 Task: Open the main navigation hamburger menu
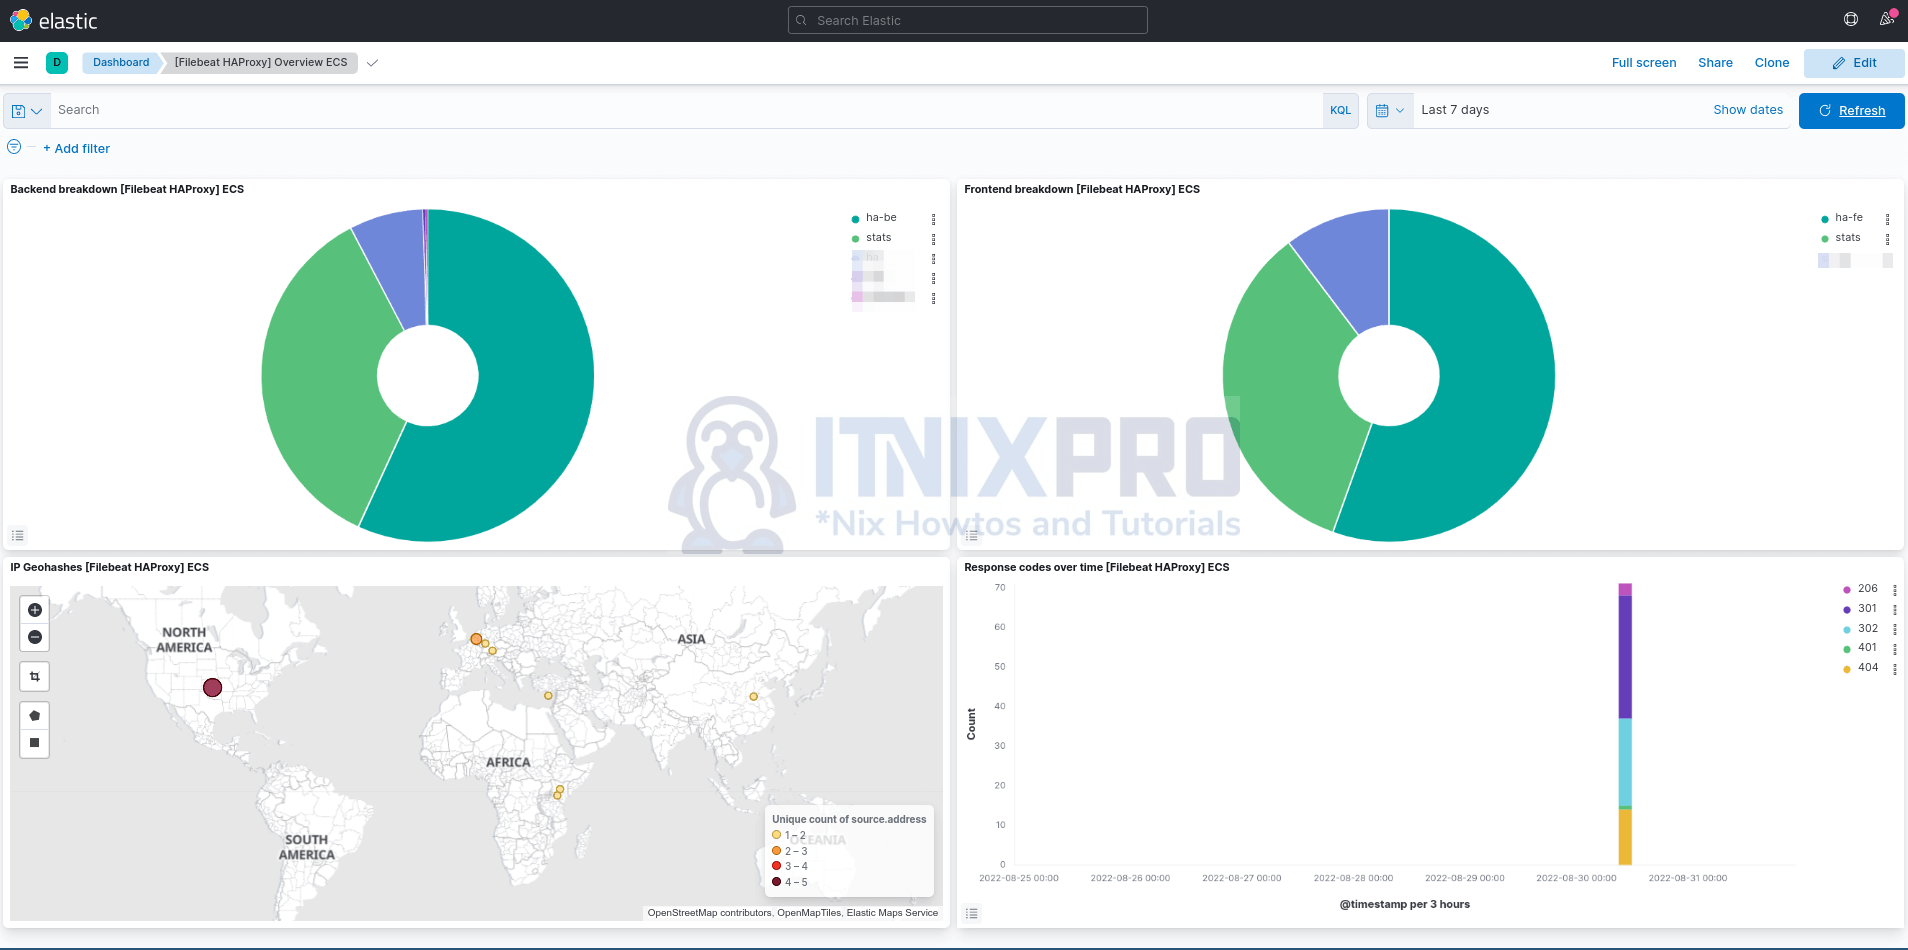(20, 62)
